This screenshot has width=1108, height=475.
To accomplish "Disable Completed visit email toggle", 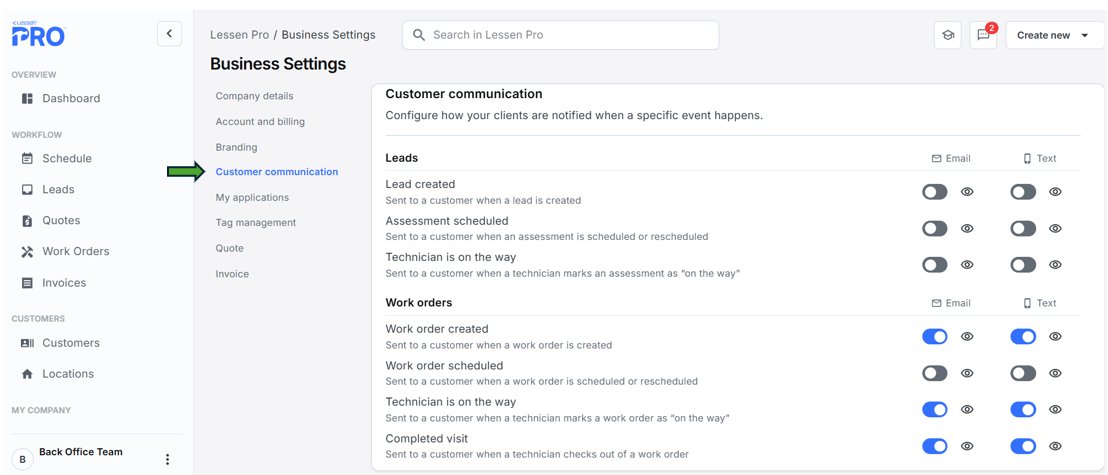I will pos(935,446).
